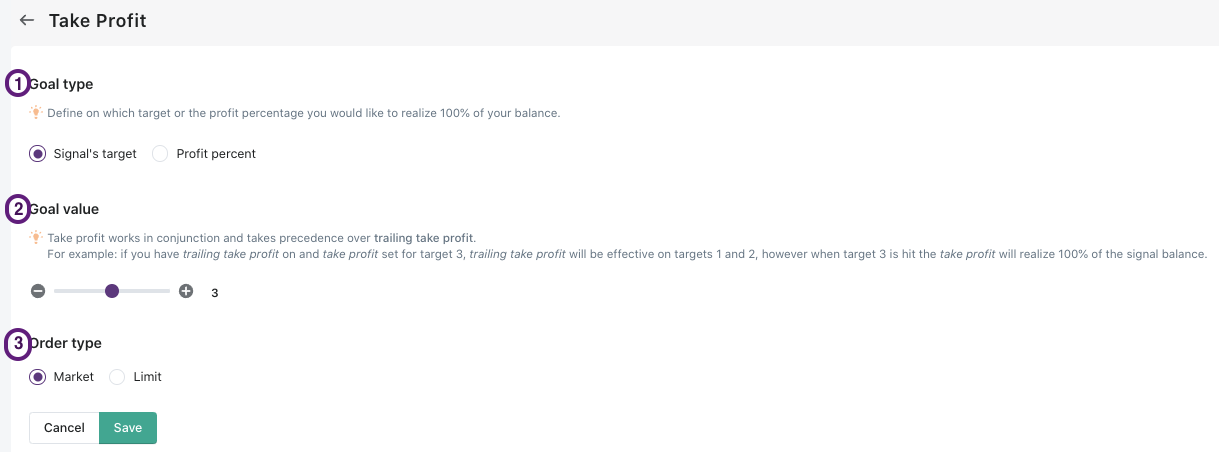Decrease goal value with the minus icon
The height and width of the screenshot is (452, 1219).
point(38,291)
